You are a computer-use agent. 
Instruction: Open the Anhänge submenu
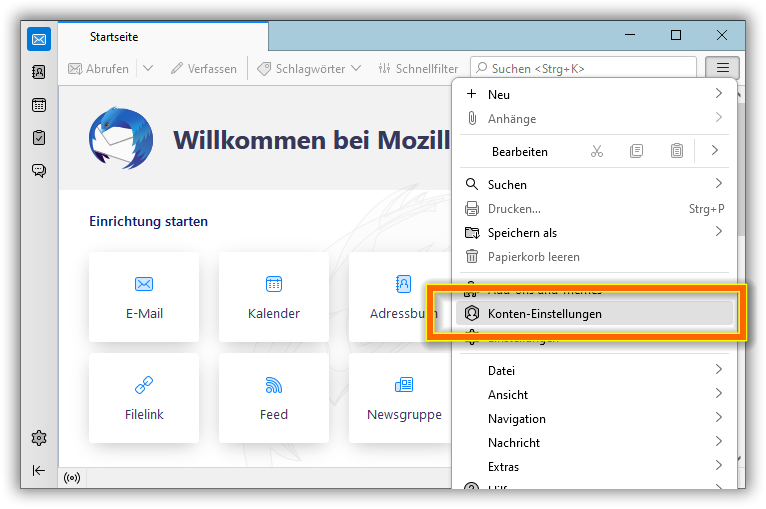pos(594,118)
